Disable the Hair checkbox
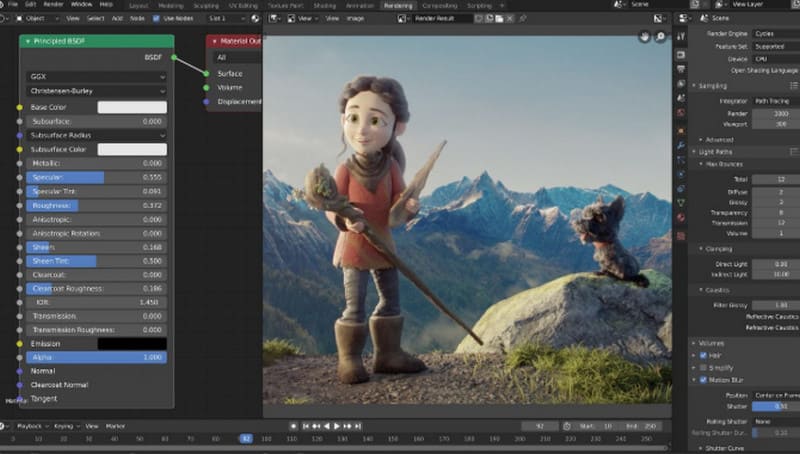Image resolution: width=800 pixels, height=454 pixels. 703,355
